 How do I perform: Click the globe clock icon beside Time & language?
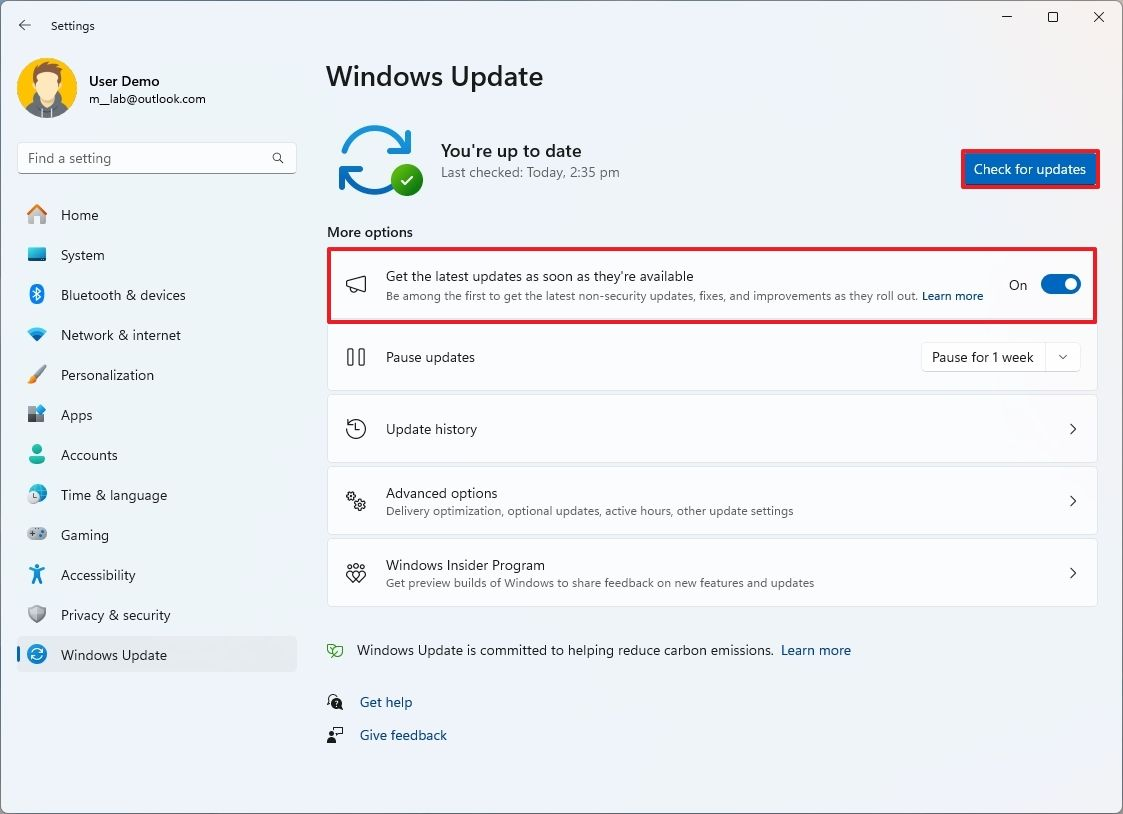click(37, 495)
